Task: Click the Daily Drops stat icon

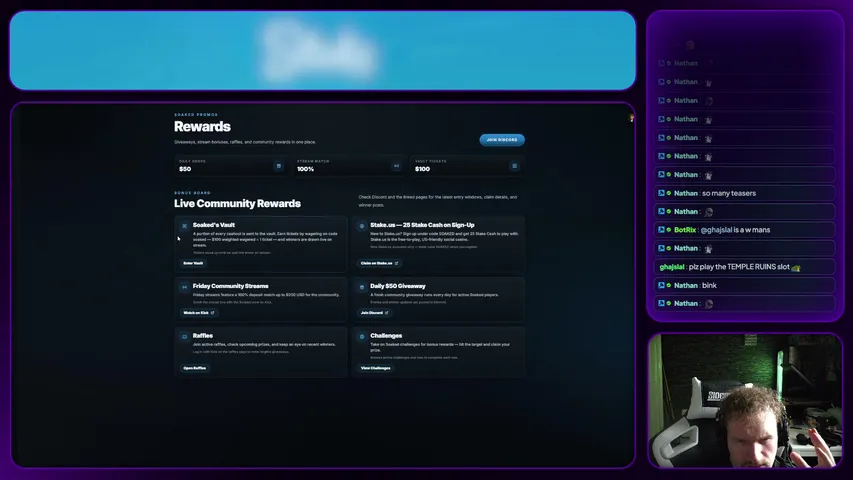Action: click(x=279, y=166)
